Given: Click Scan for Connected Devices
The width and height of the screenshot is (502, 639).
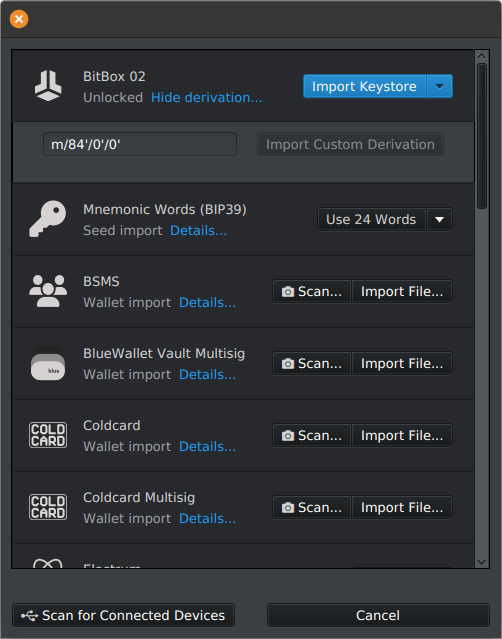Looking at the screenshot, I should (x=124, y=615).
